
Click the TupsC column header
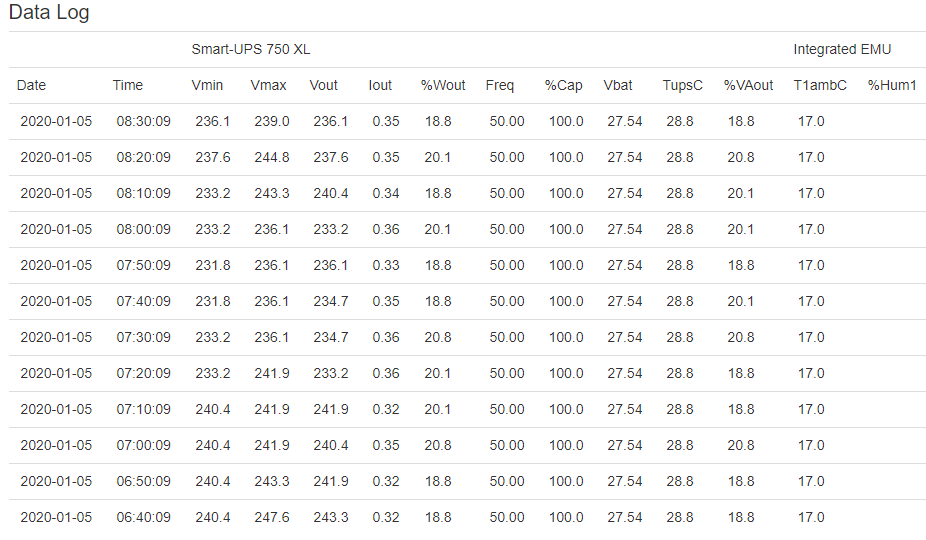point(683,85)
